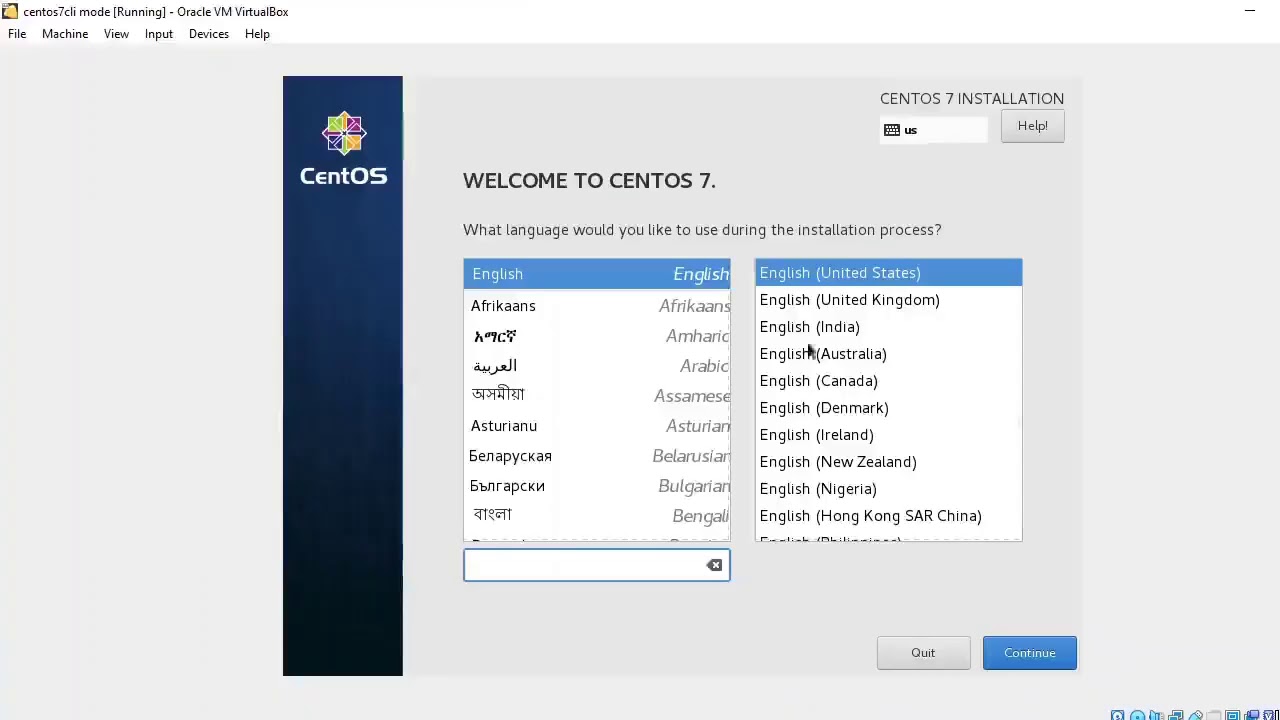Select Bengali in the language list
The height and width of the screenshot is (720, 1280).
pos(597,516)
